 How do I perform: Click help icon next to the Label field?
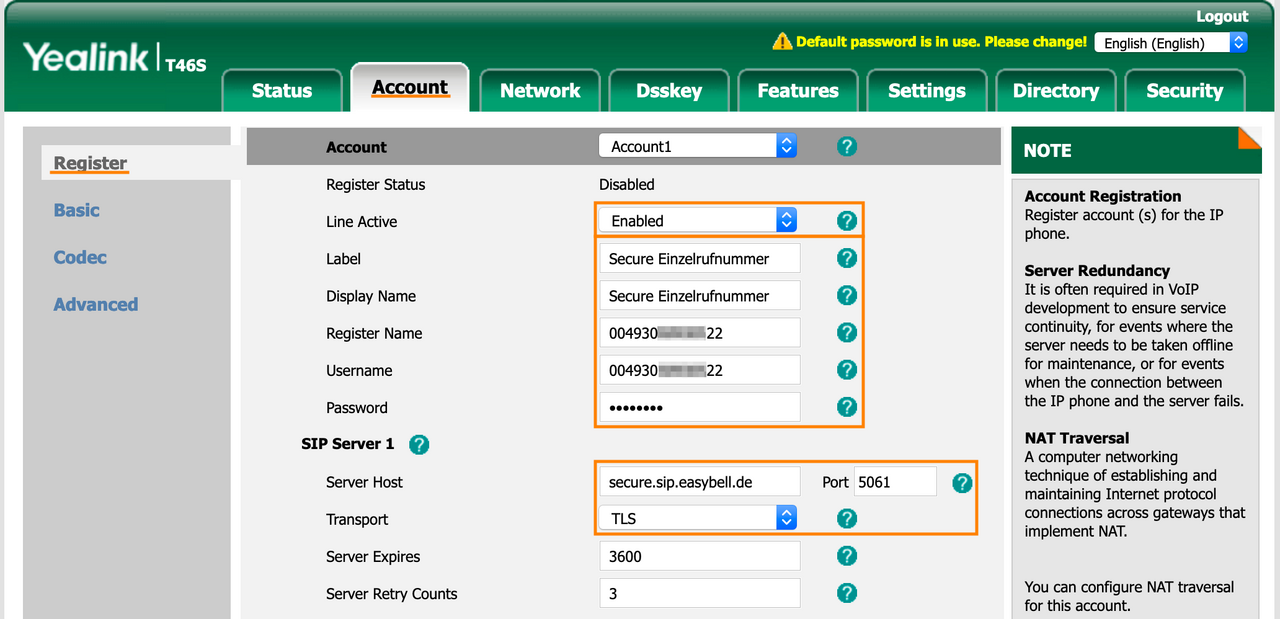click(x=847, y=258)
